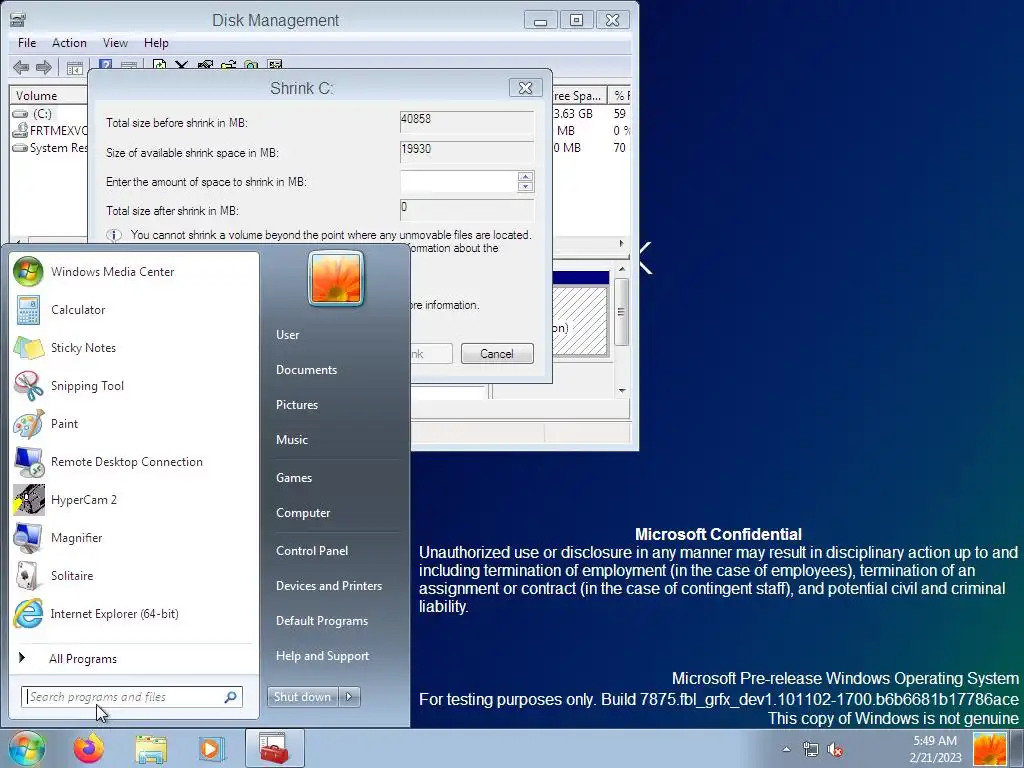1024x768 pixels.
Task: Open Pictures from Start menu
Action: (297, 405)
